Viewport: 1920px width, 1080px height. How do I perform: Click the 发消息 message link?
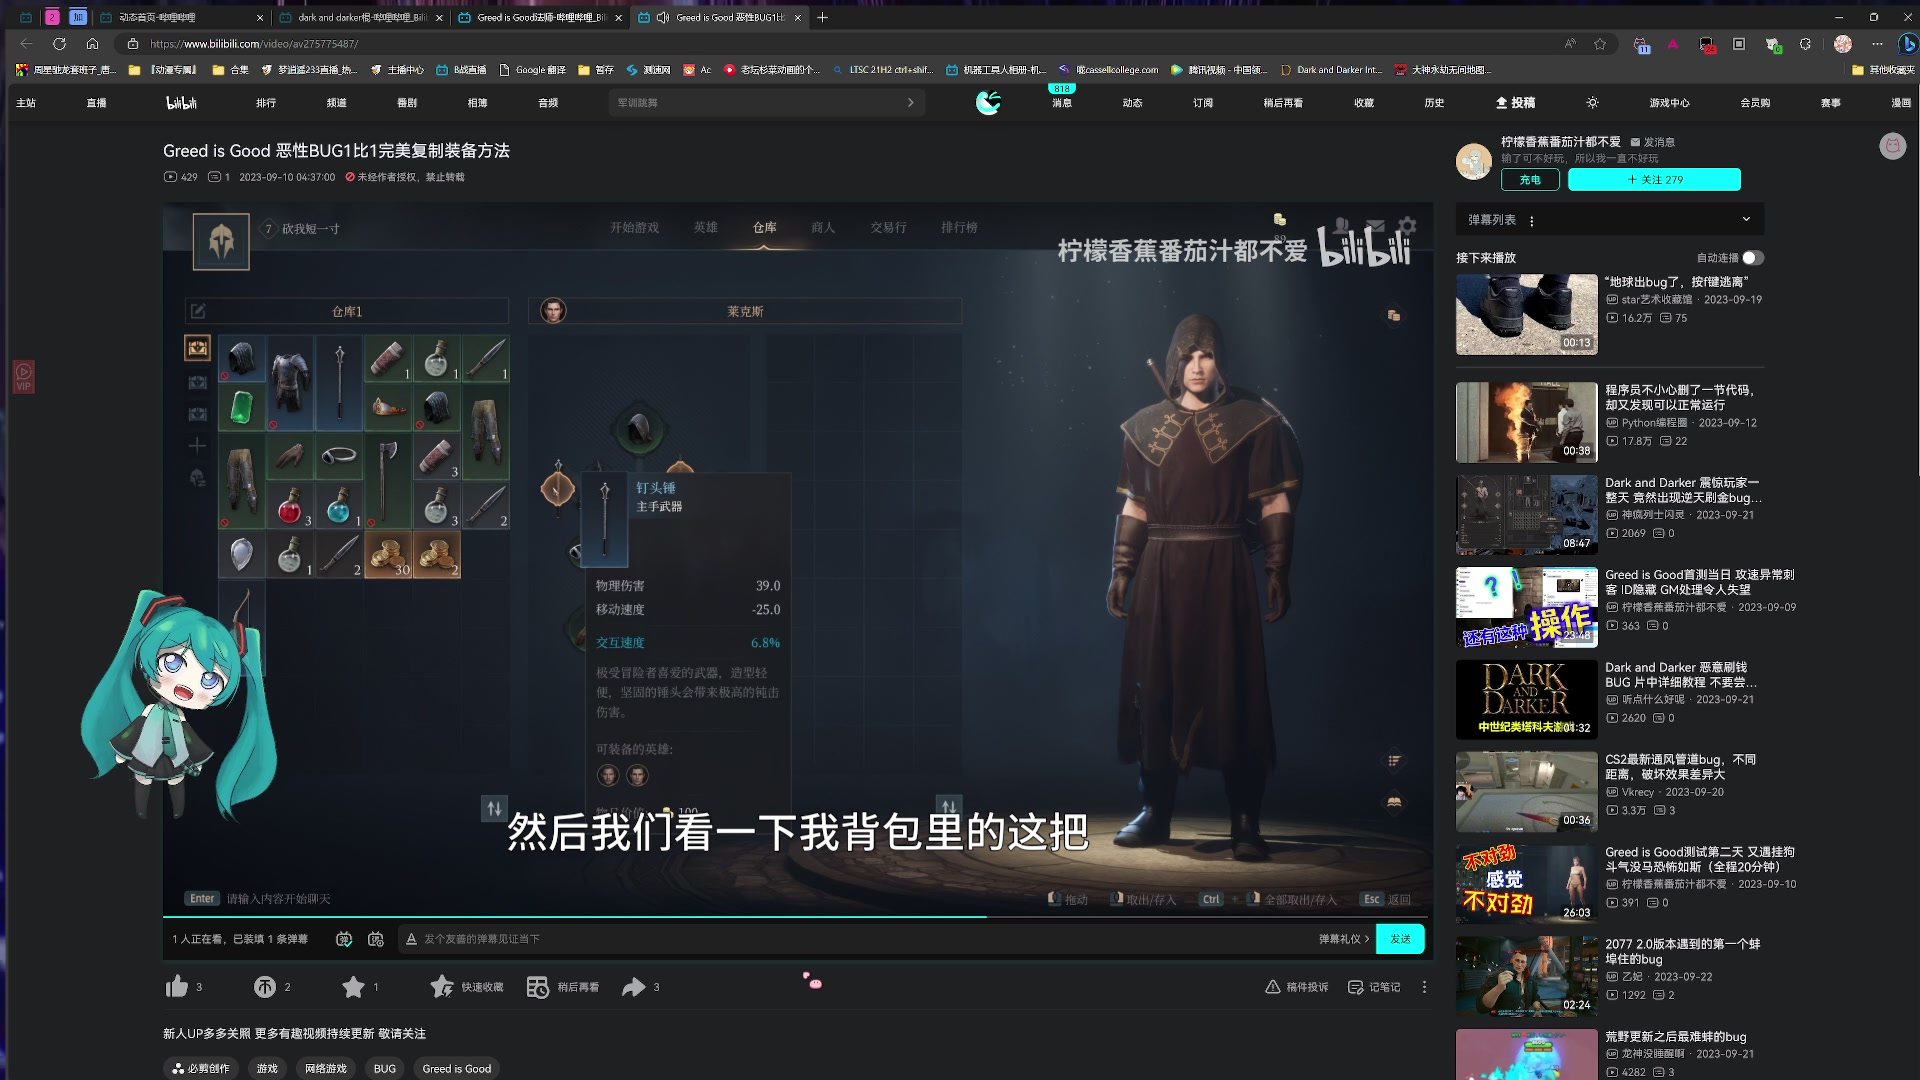click(x=1653, y=142)
